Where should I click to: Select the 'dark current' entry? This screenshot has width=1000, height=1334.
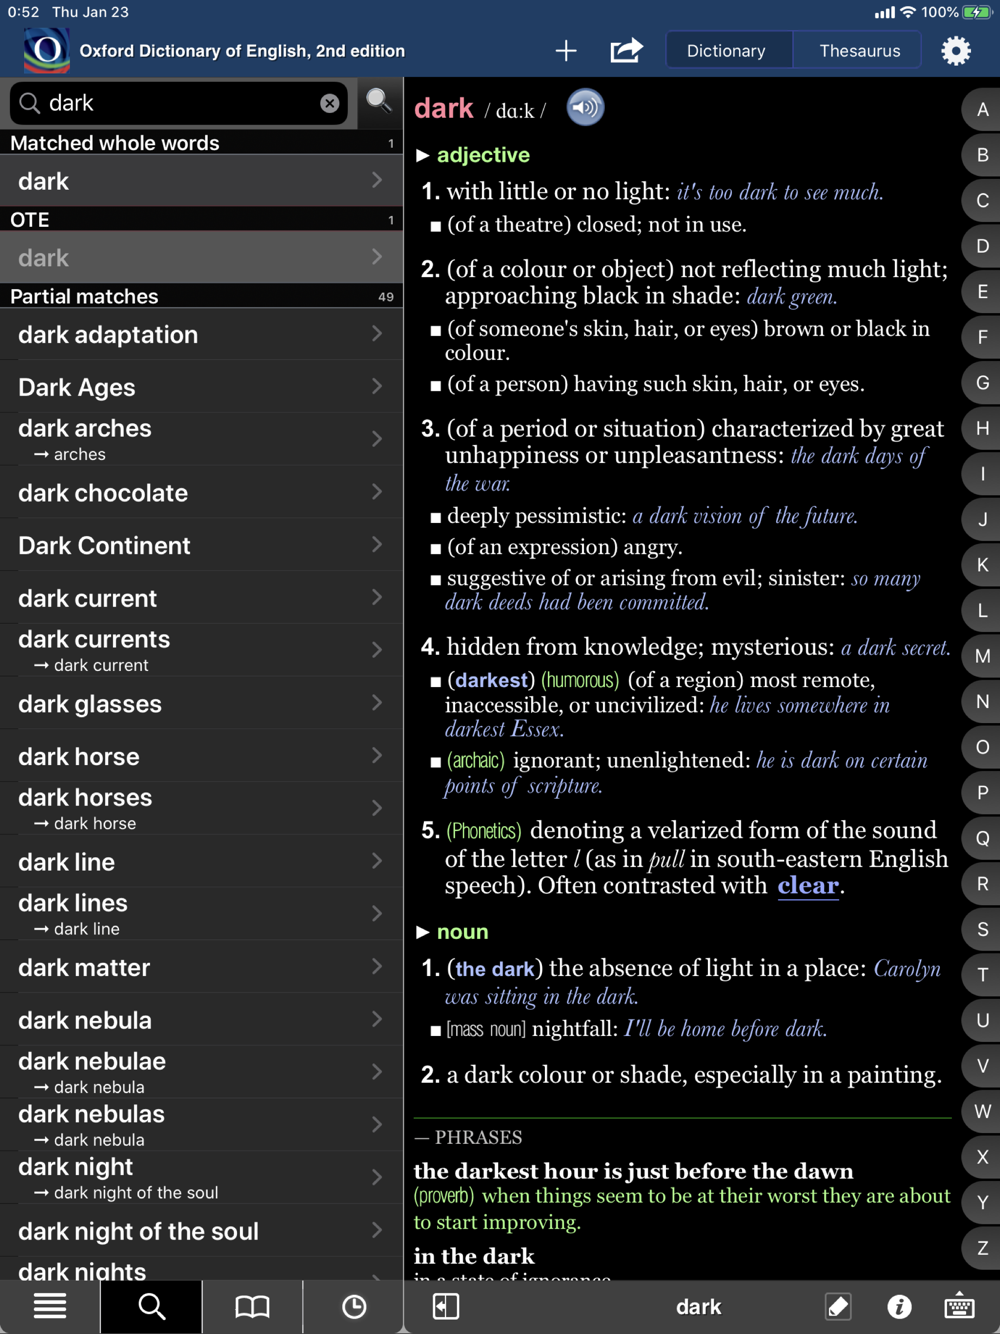pos(201,598)
